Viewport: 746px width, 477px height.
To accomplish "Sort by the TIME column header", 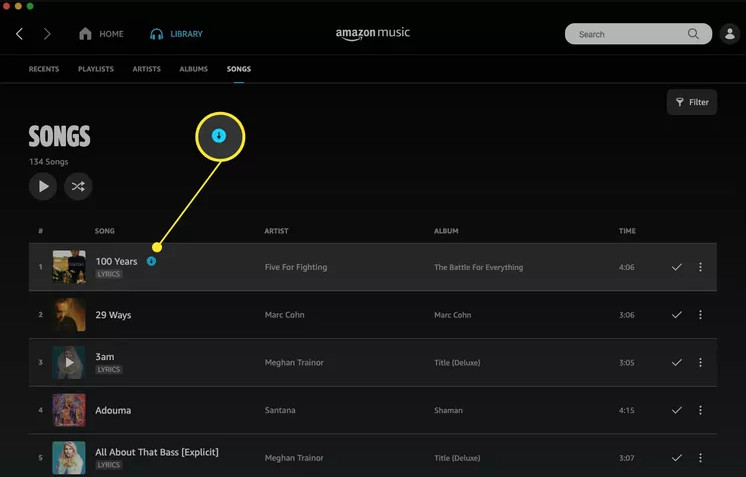I will point(627,231).
